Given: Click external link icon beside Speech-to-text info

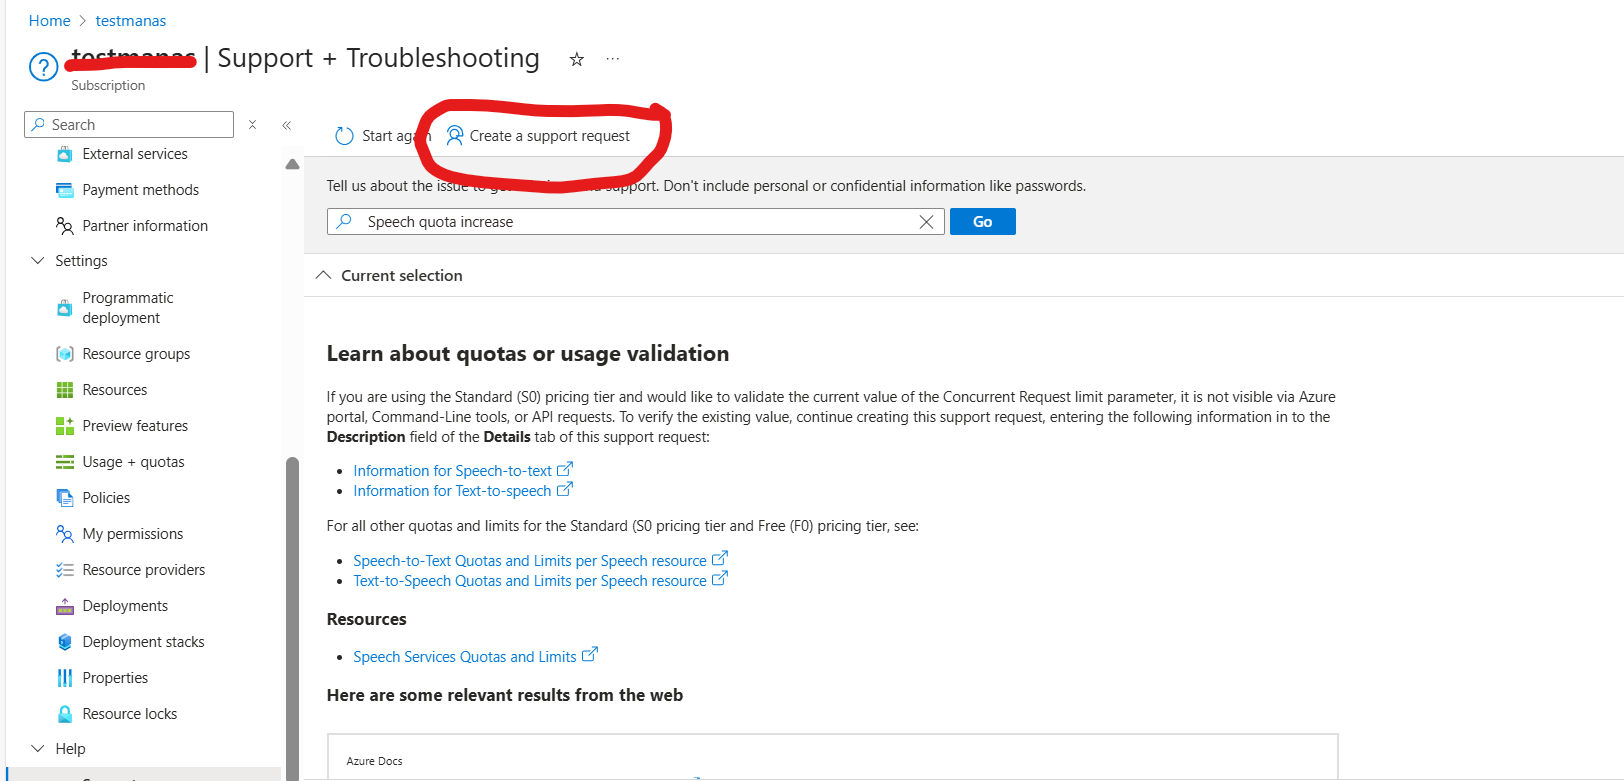Looking at the screenshot, I should 565,469.
